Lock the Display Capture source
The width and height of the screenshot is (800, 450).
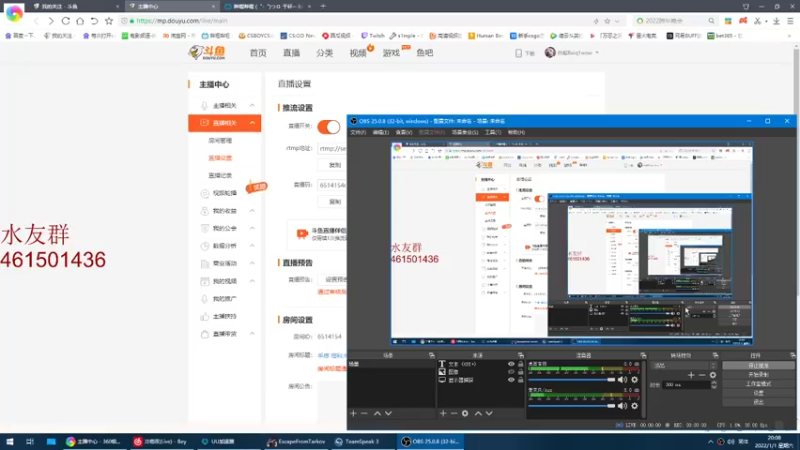click(520, 380)
